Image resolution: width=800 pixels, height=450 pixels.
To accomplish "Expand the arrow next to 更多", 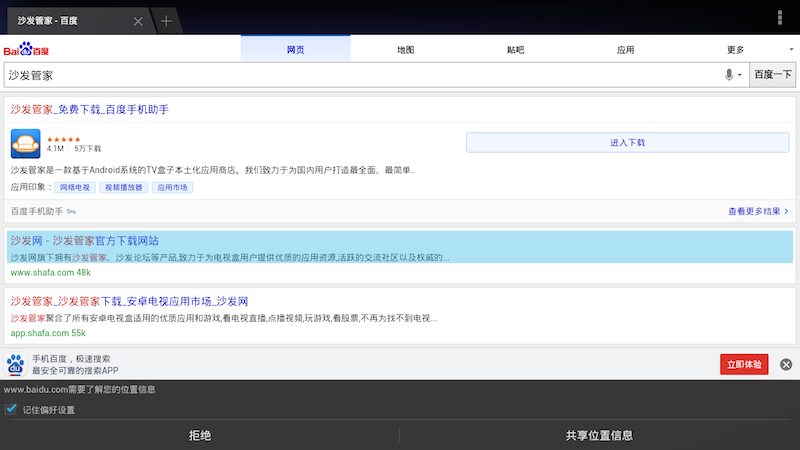I will (791, 49).
